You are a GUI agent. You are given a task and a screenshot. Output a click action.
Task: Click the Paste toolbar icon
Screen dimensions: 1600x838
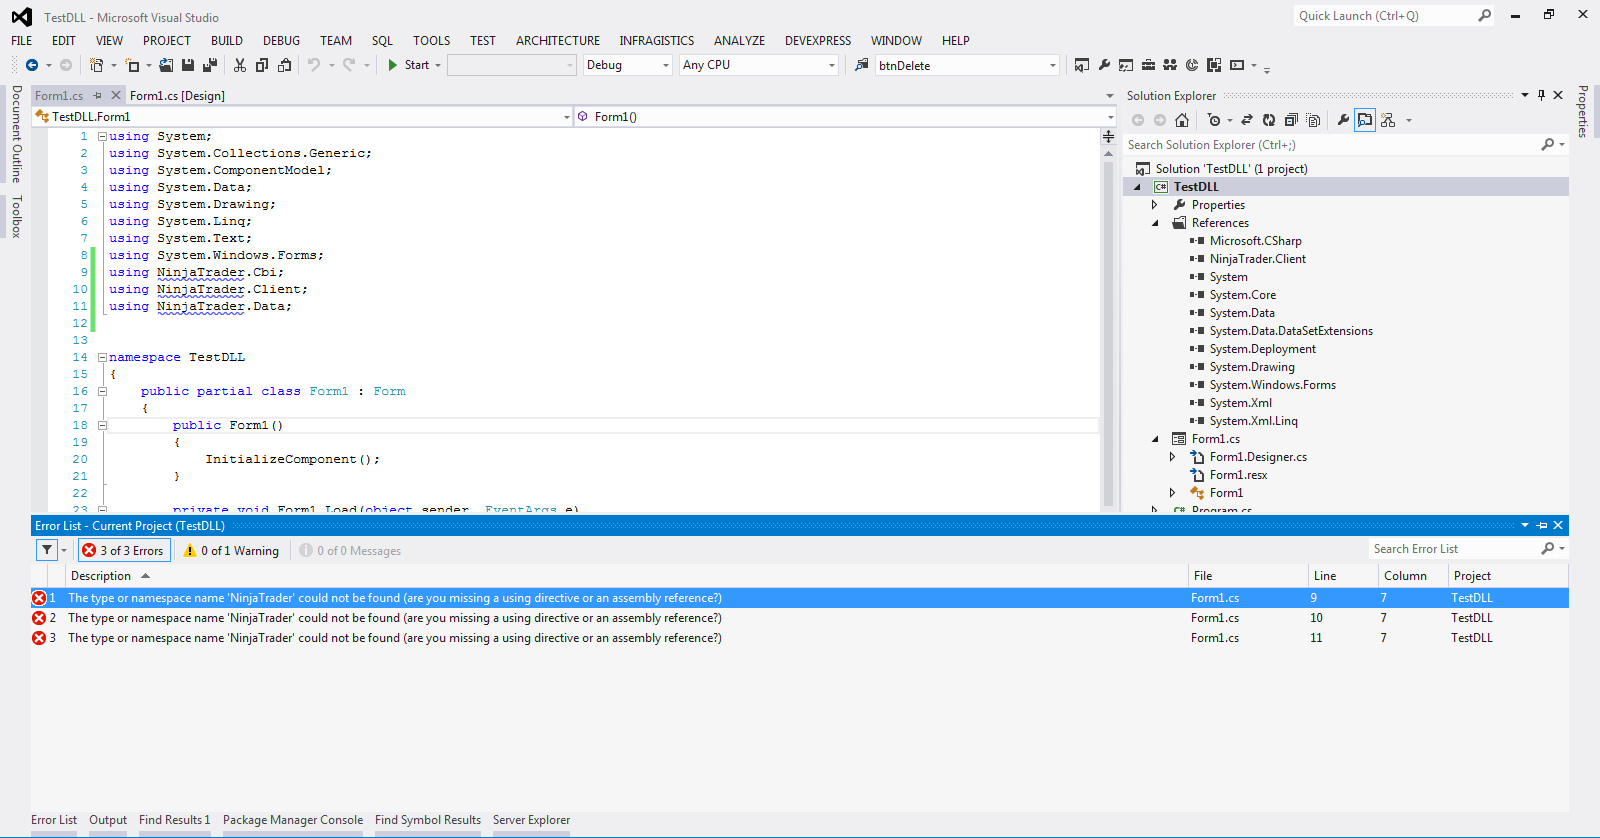(x=284, y=65)
